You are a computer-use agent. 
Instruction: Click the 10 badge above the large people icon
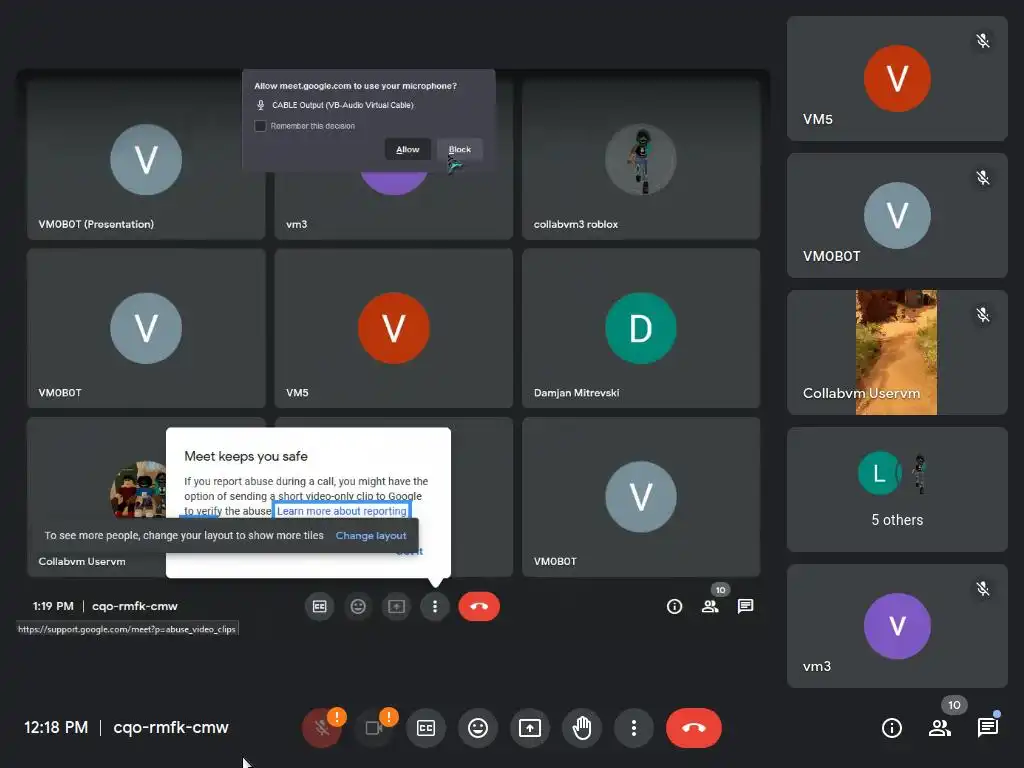coord(954,705)
